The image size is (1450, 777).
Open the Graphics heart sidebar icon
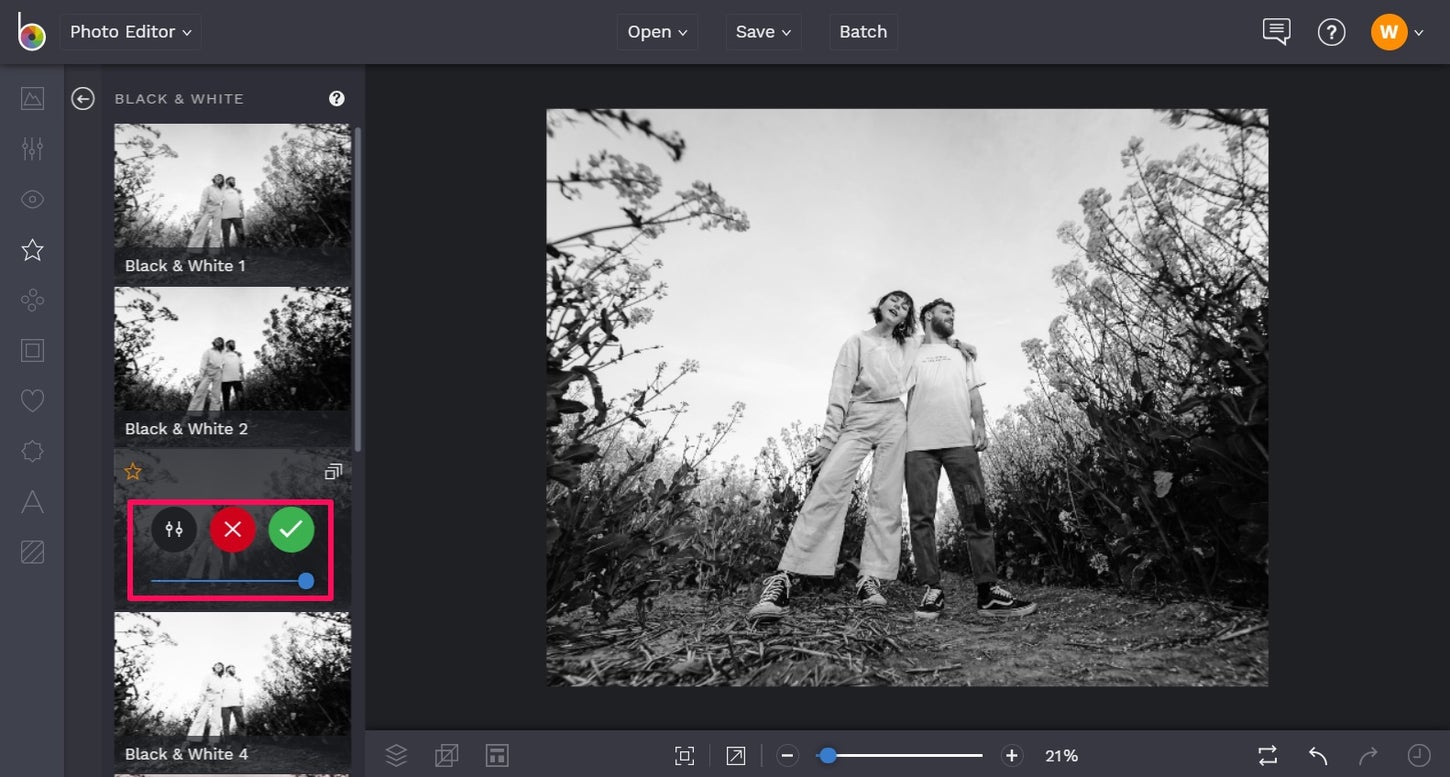32,401
